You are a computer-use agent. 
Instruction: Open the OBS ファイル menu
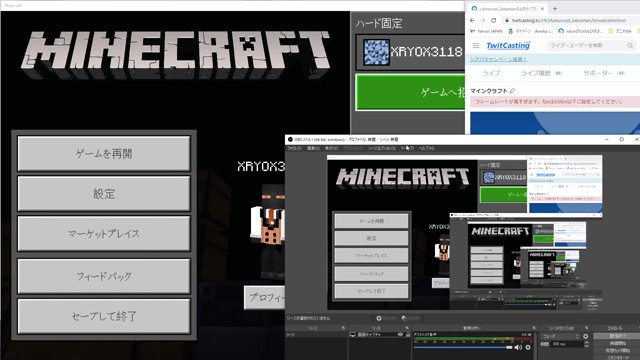[294, 148]
